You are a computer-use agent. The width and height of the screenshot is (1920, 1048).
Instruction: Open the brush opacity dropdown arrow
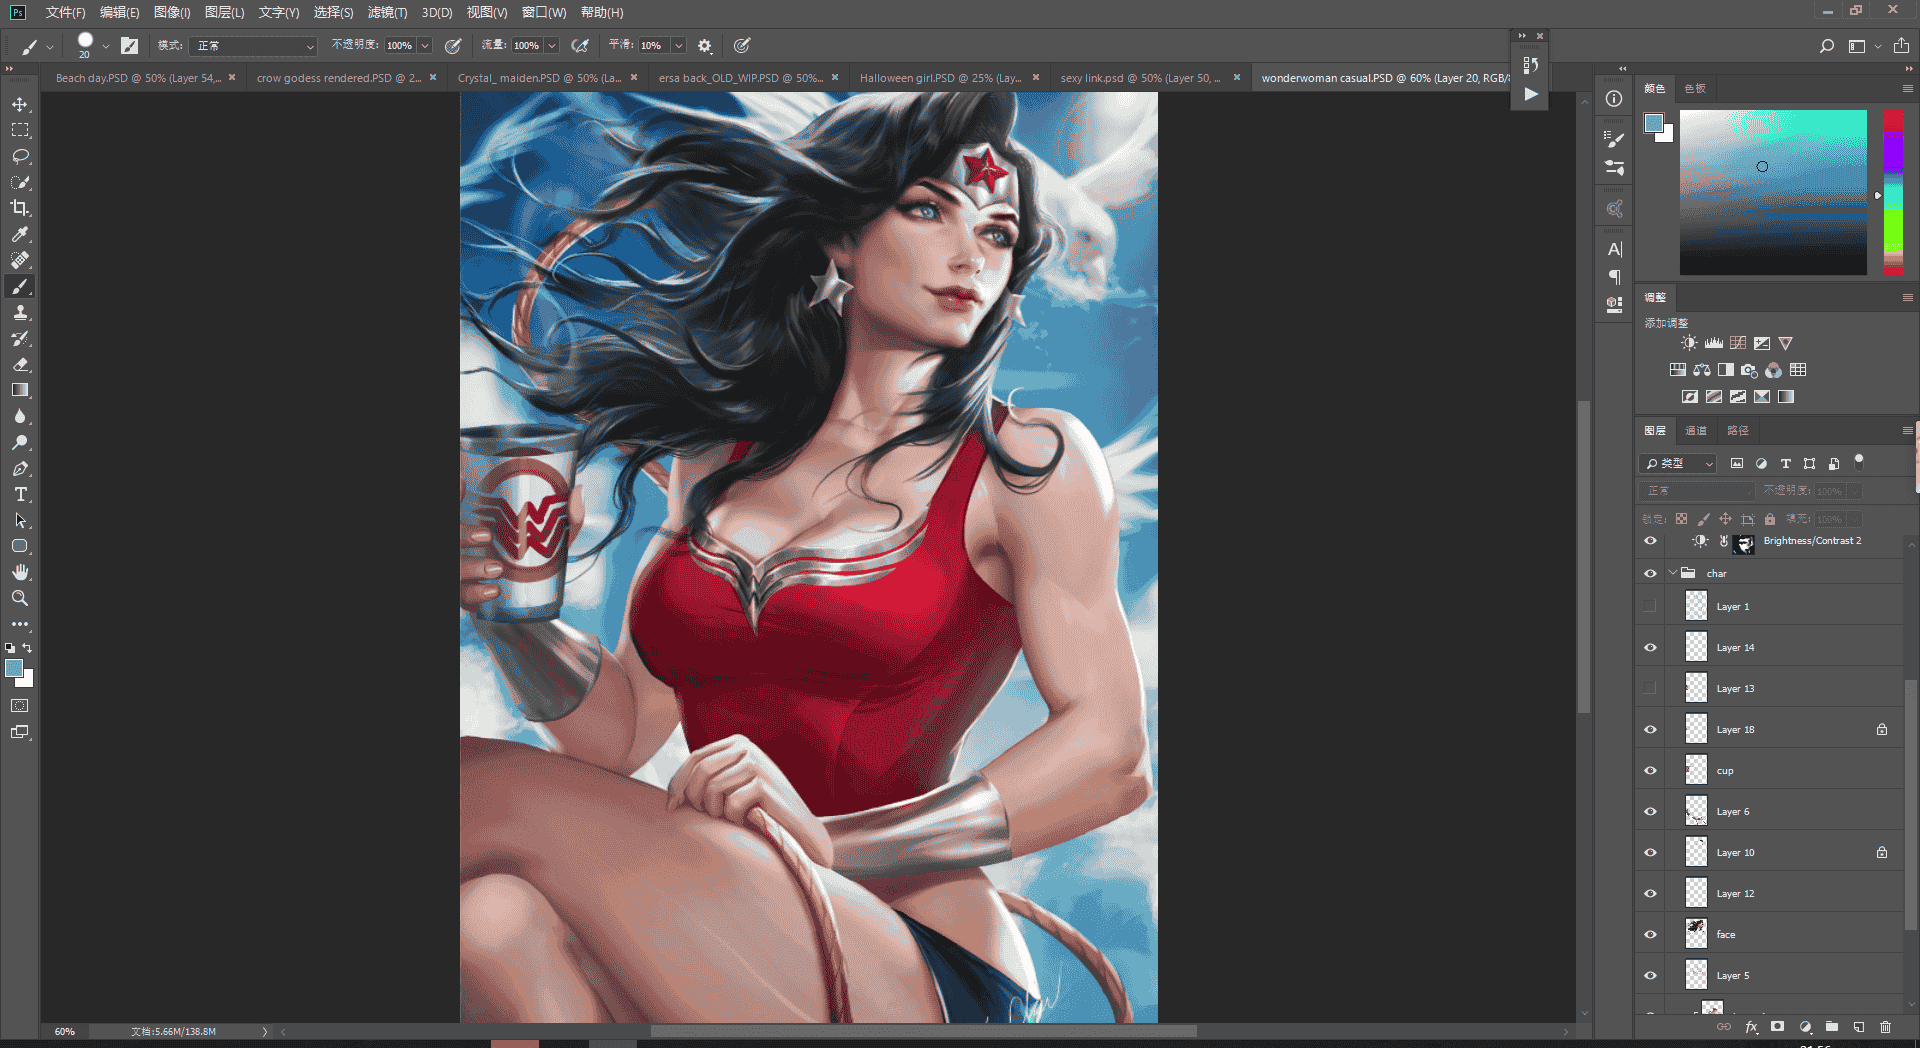425,46
